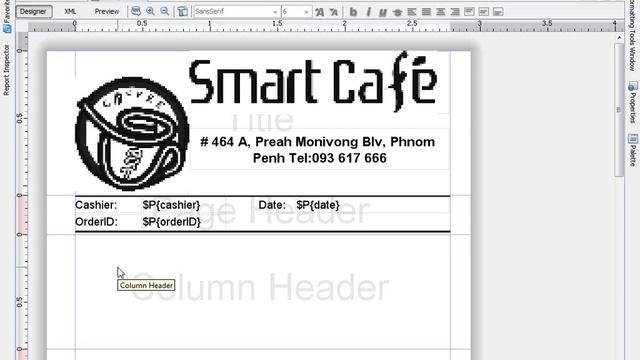Click the zoom in magnifier icon
Screen dimensions: 640x360
(150, 11)
